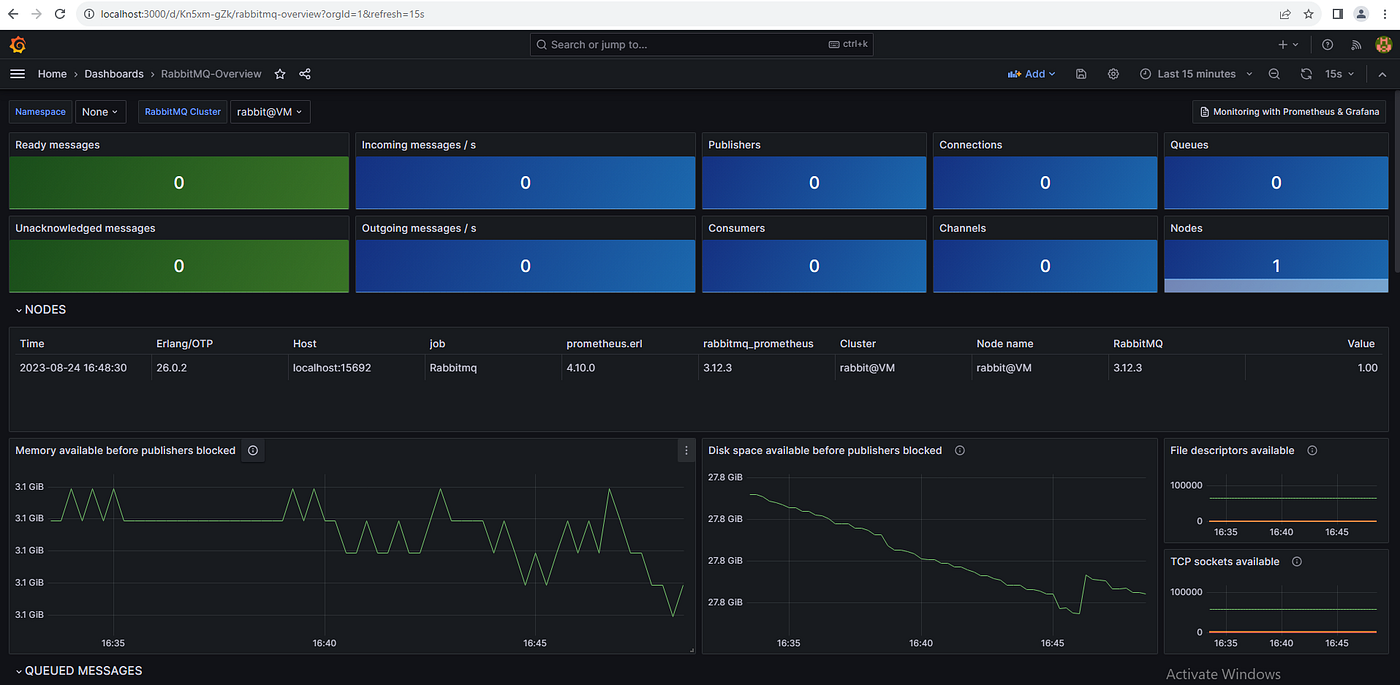Star the RabbitMQ-Overview dashboard

point(280,74)
